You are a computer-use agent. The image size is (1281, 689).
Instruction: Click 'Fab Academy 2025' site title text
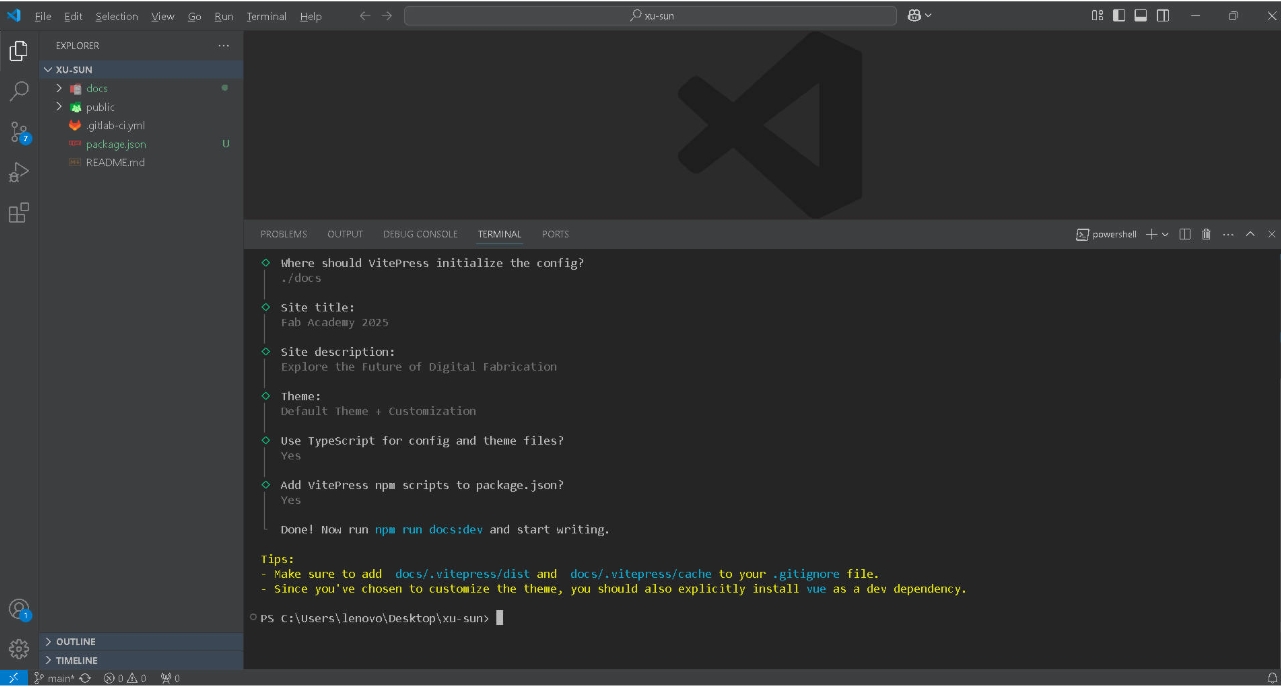334,322
